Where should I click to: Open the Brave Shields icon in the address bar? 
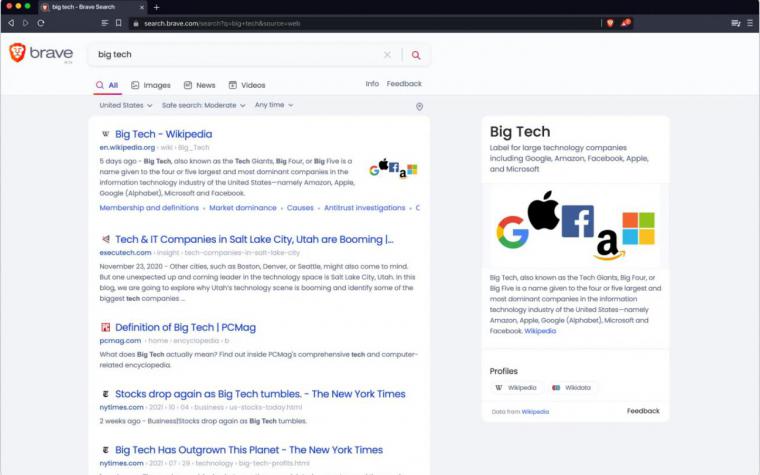click(x=610, y=23)
